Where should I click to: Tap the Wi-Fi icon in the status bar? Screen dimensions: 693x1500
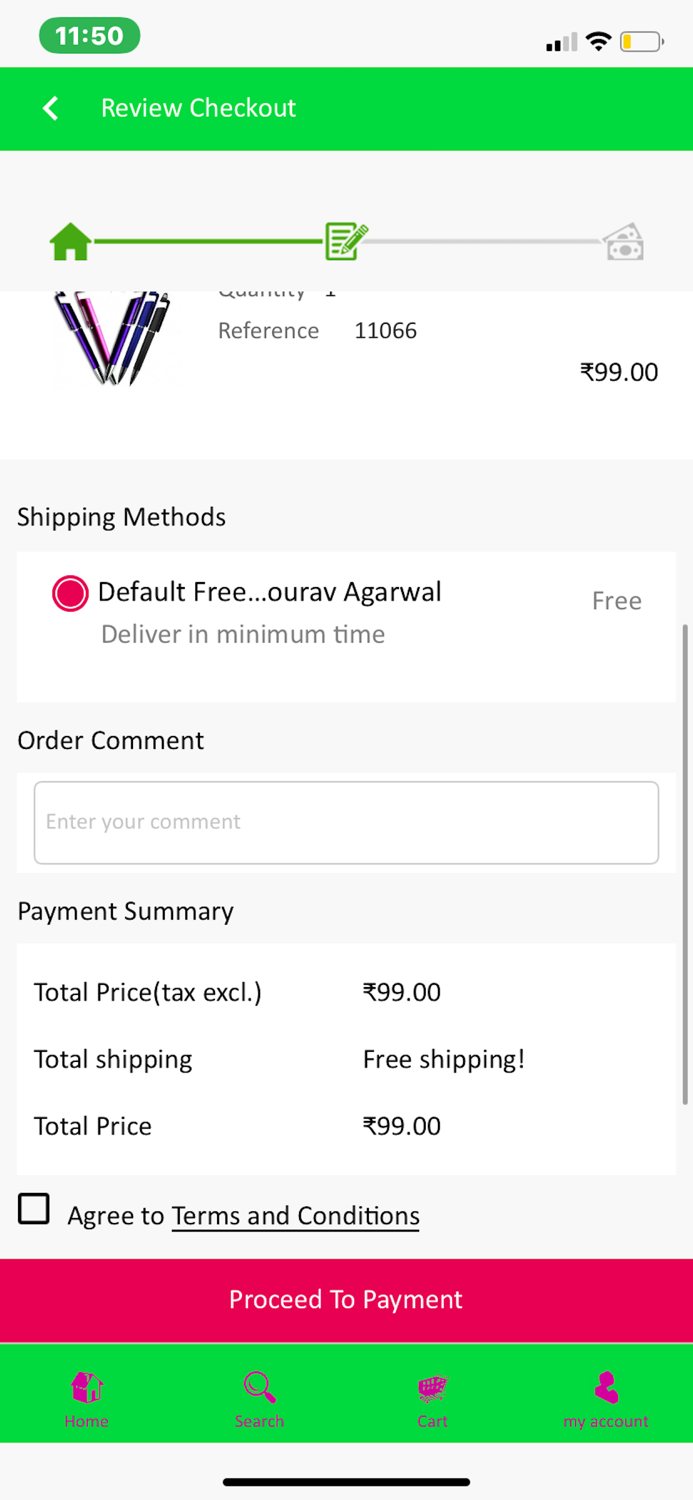click(598, 41)
